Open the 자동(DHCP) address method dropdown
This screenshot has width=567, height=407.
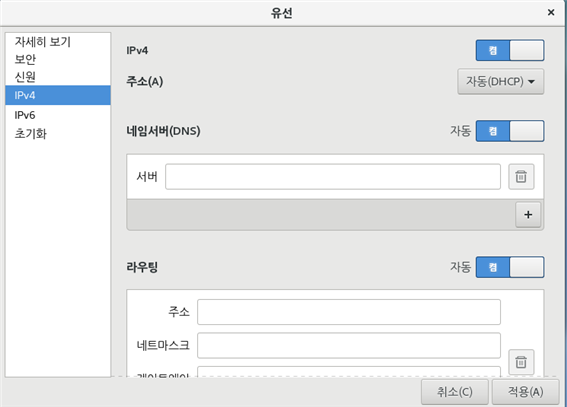coord(500,82)
